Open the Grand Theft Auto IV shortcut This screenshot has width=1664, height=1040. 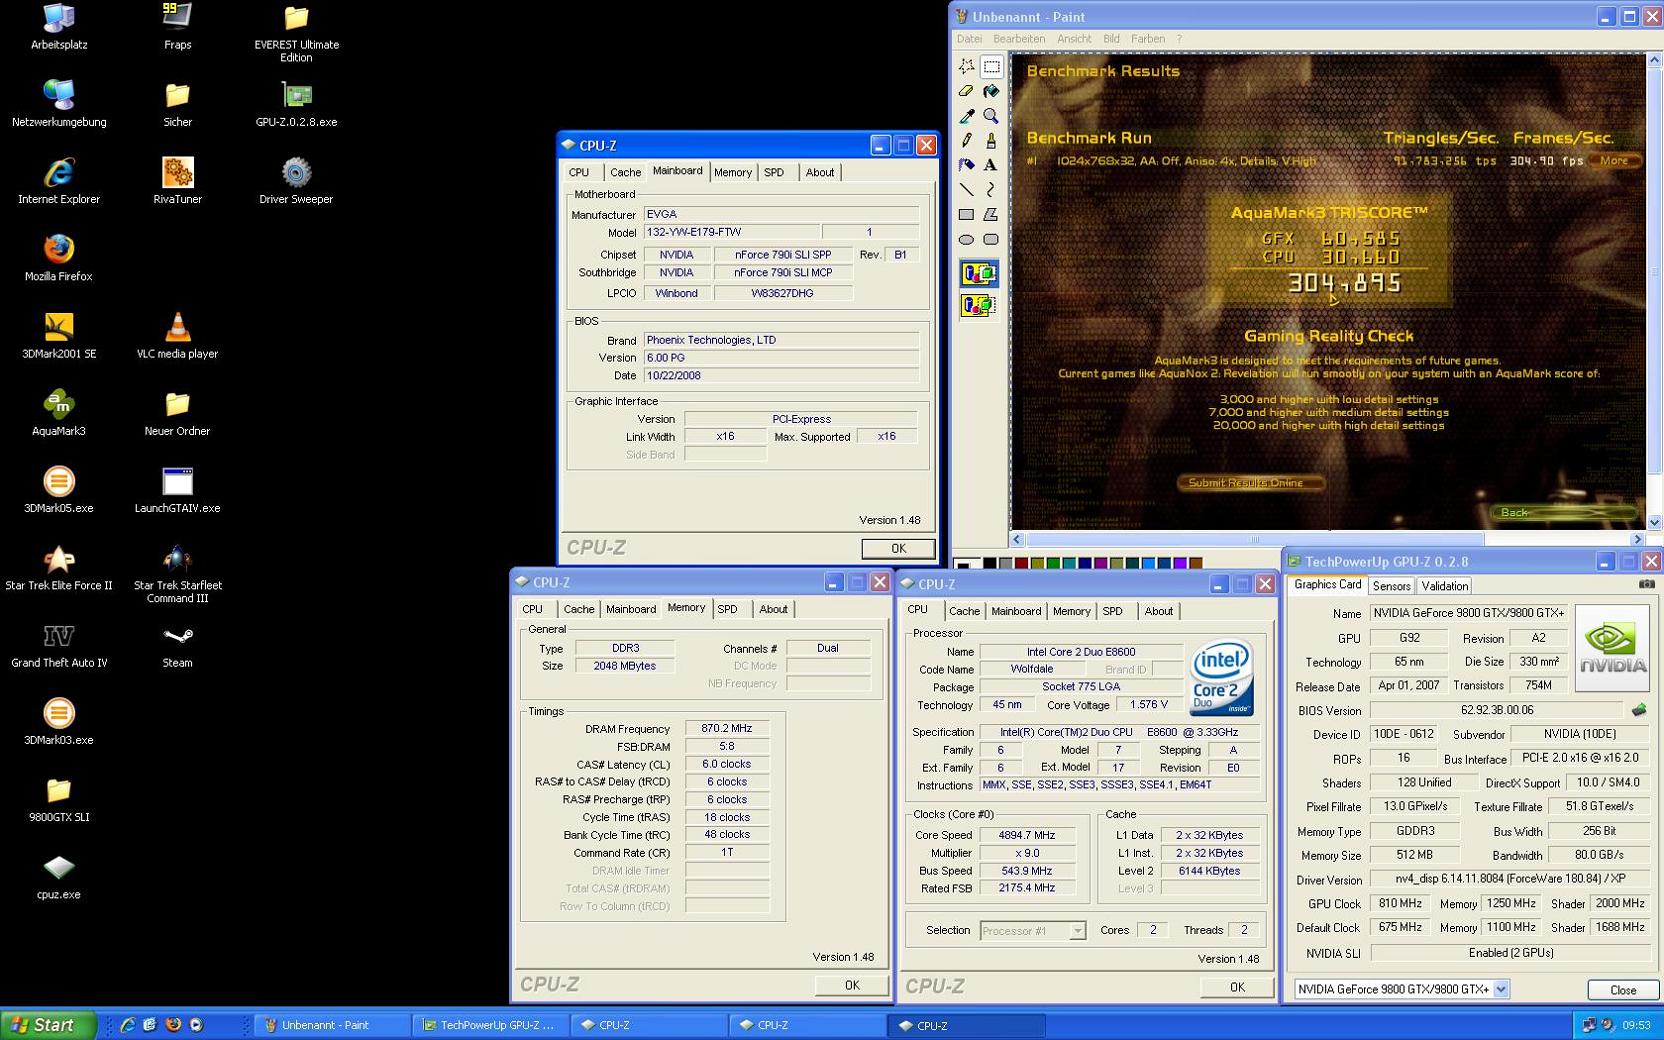[x=59, y=645]
